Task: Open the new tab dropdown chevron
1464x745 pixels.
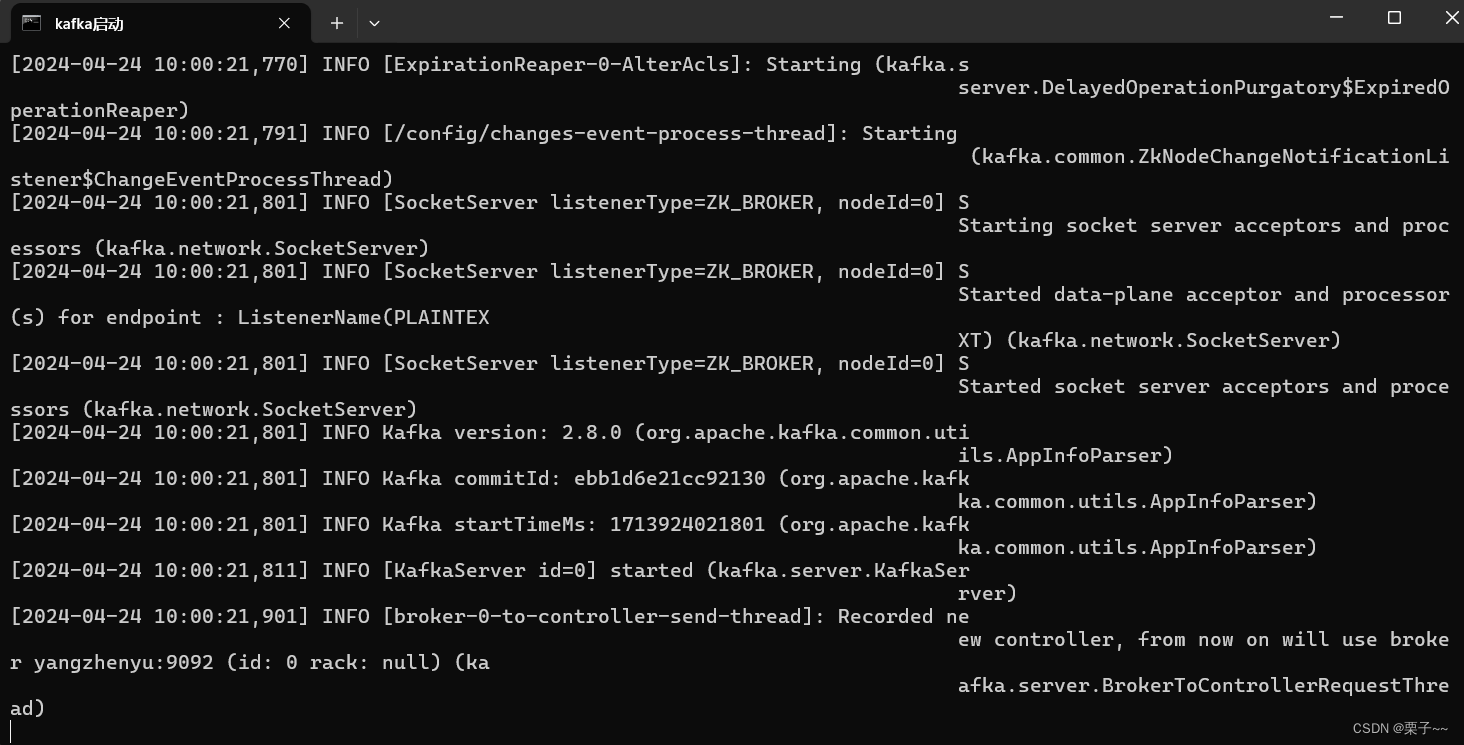Action: click(373, 22)
